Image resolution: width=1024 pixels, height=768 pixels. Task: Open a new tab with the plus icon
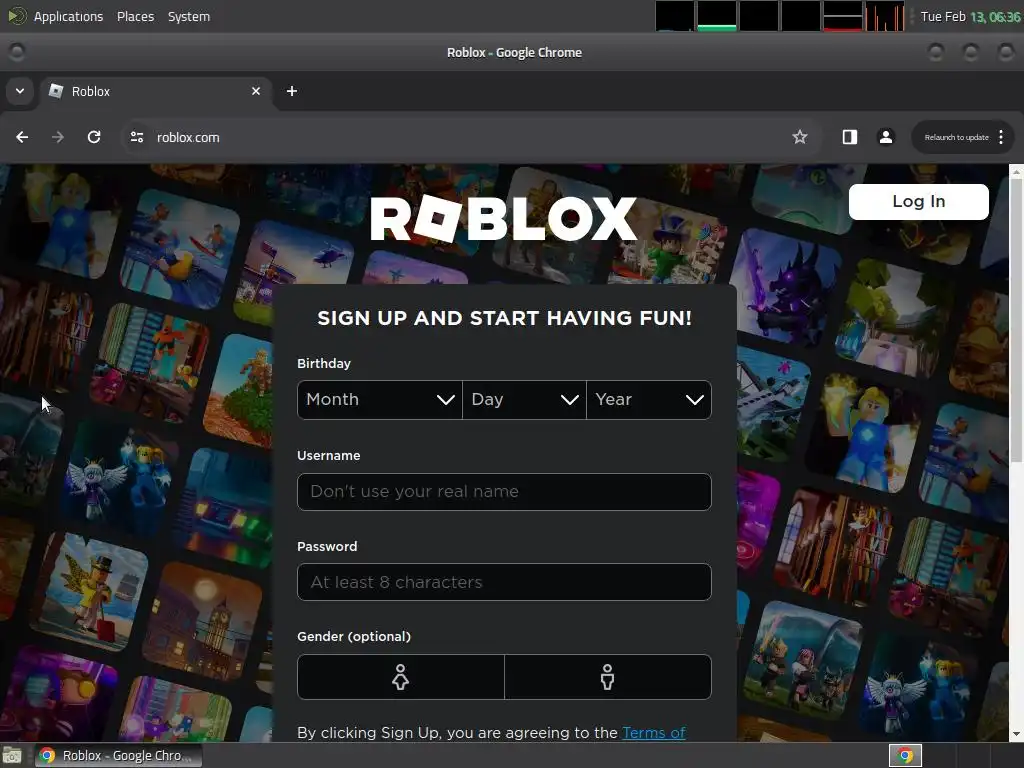[292, 91]
